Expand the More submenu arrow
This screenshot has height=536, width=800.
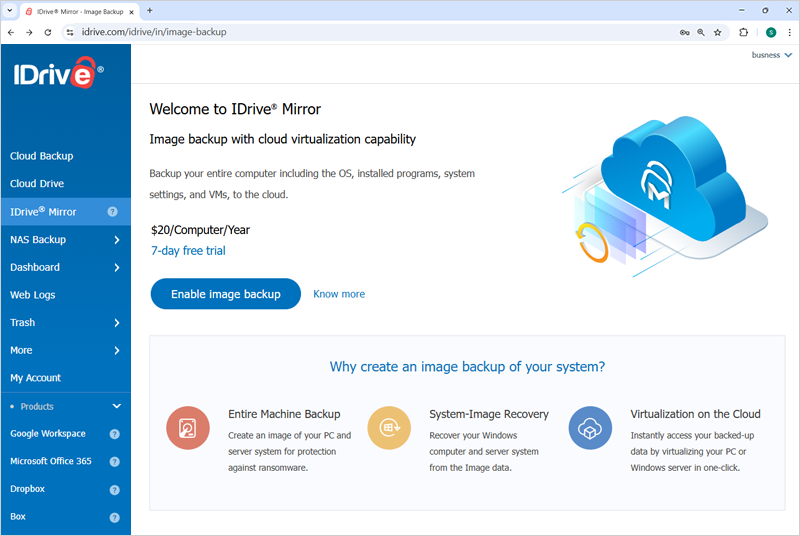pyautogui.click(x=117, y=350)
